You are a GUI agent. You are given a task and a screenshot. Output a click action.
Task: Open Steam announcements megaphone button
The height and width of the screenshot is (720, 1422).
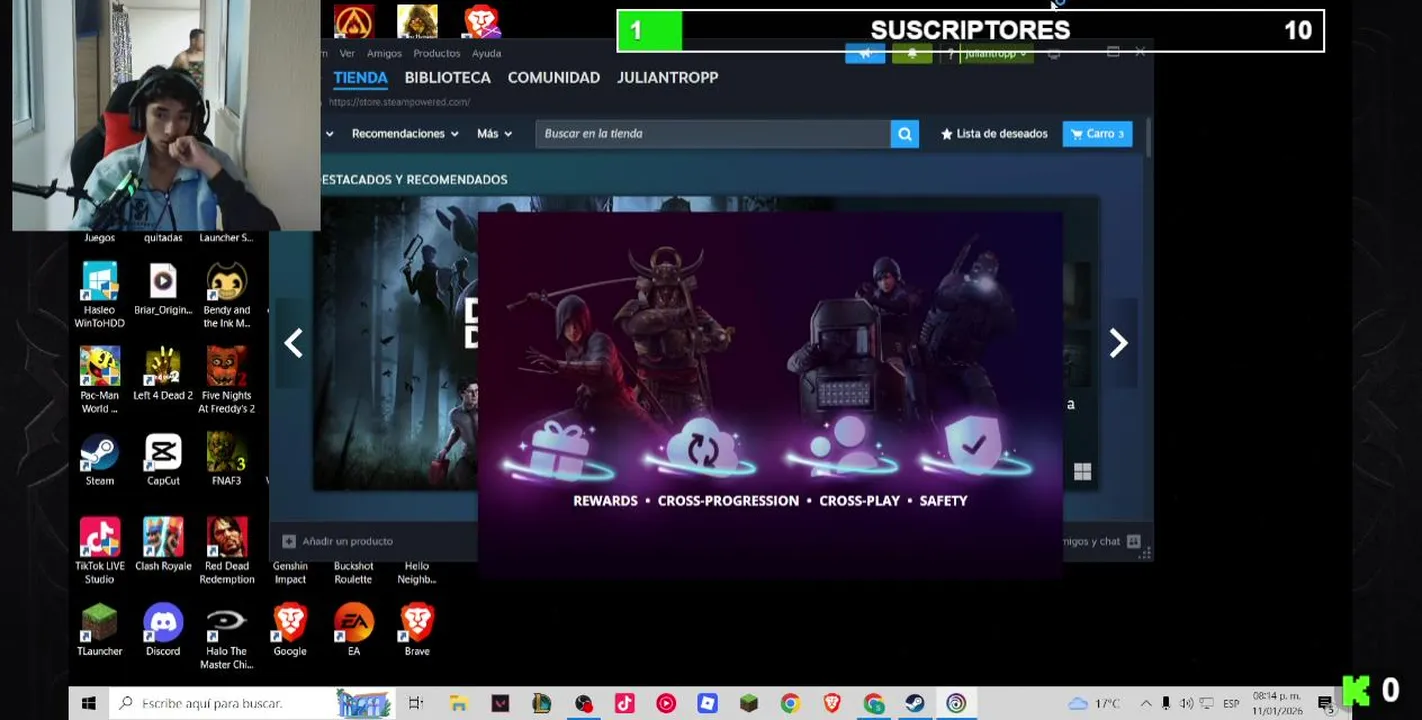(865, 53)
